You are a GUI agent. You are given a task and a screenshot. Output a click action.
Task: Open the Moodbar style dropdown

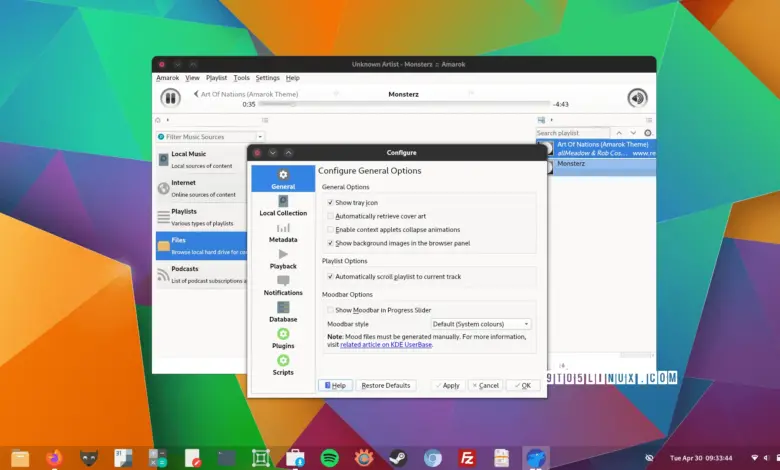[481, 324]
